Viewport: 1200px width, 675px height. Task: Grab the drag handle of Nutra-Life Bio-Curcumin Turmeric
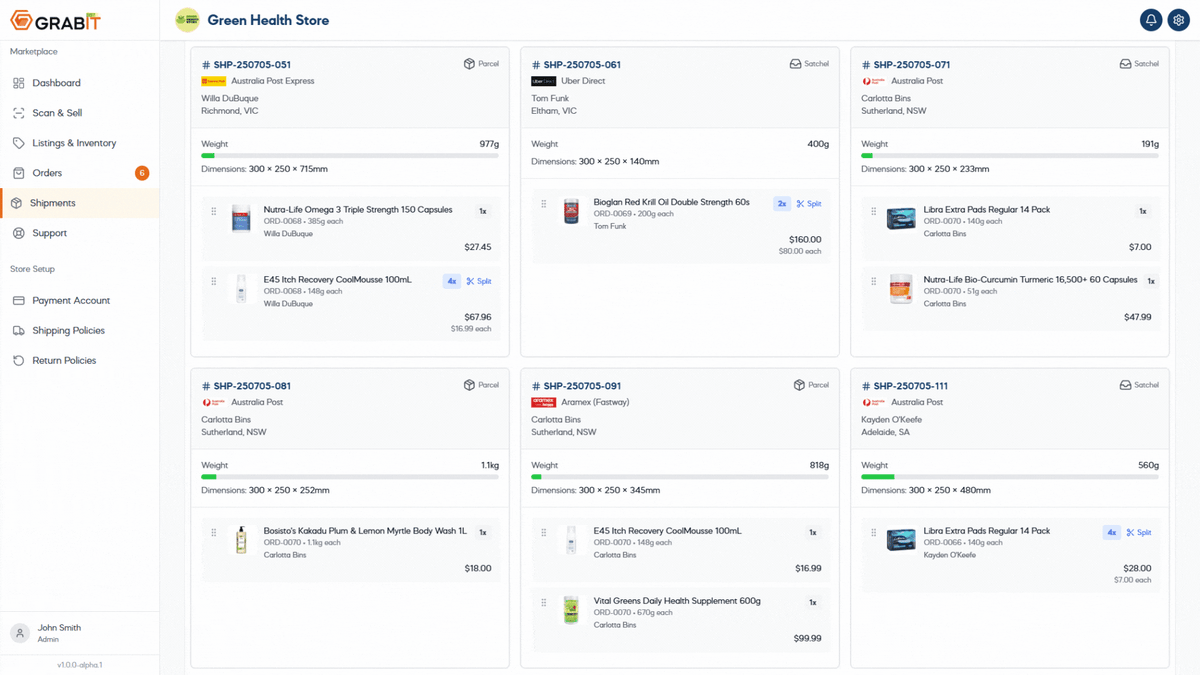click(874, 282)
